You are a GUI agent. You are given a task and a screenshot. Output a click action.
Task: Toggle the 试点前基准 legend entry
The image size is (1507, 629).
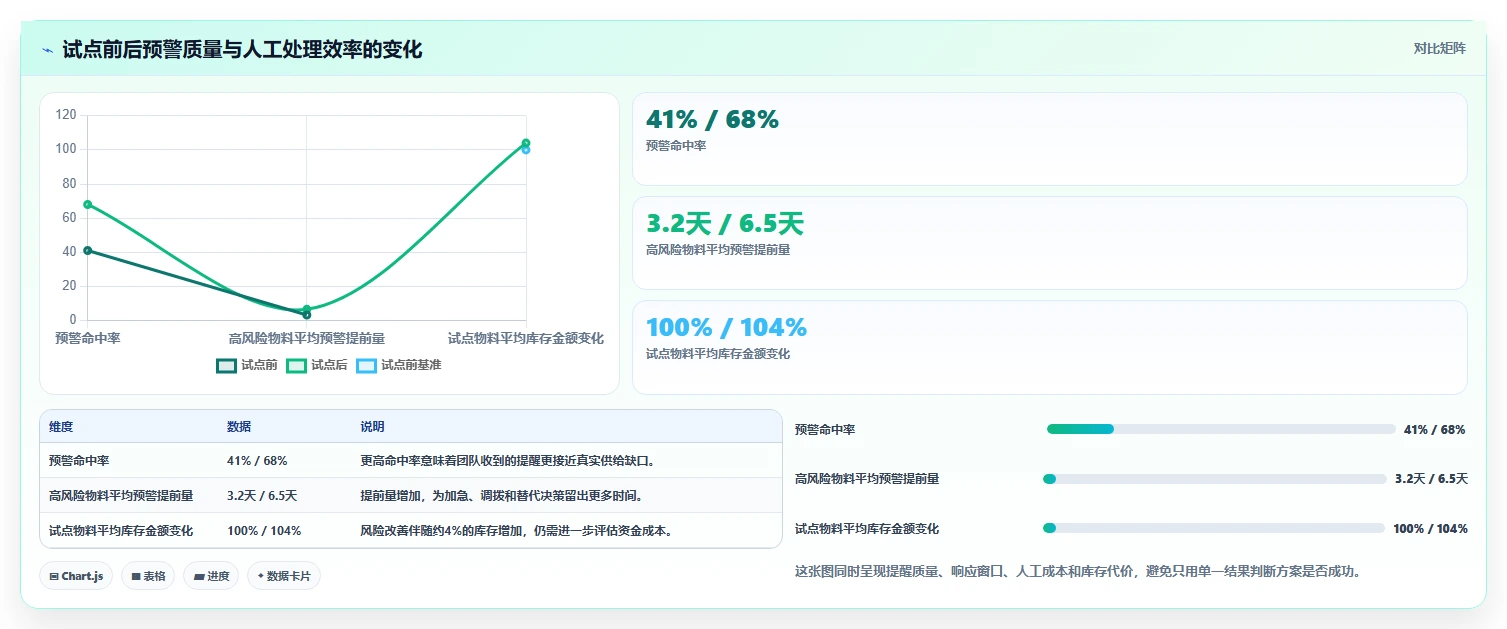(399, 365)
